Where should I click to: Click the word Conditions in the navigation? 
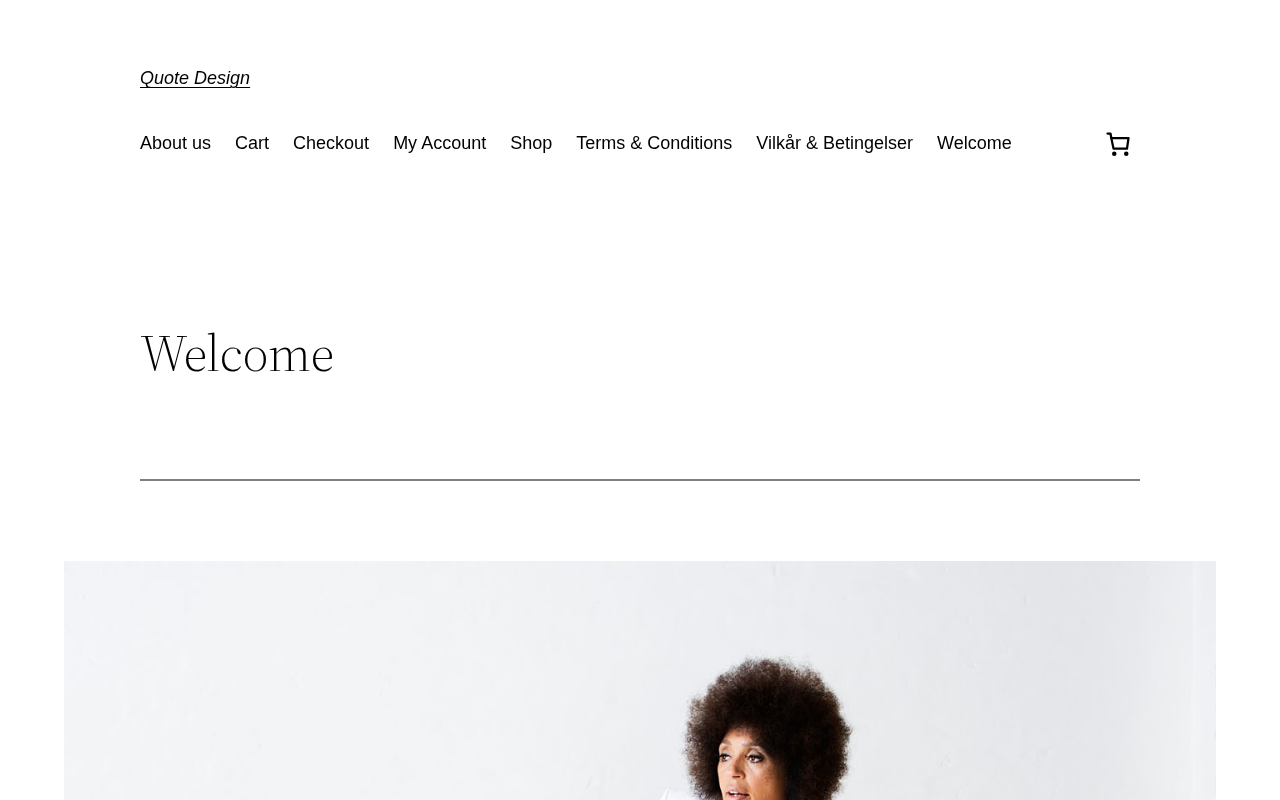click(689, 143)
